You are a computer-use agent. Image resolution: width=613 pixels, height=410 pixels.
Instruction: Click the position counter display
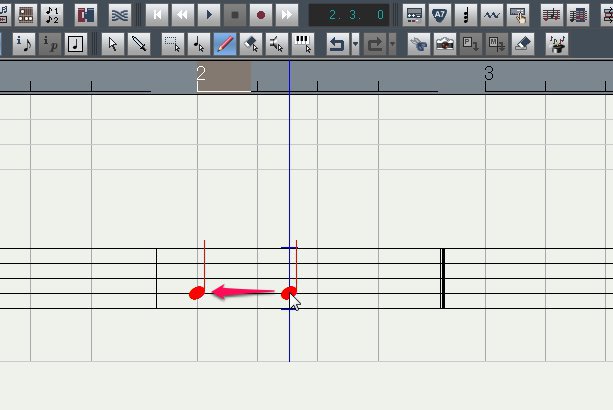351,15
